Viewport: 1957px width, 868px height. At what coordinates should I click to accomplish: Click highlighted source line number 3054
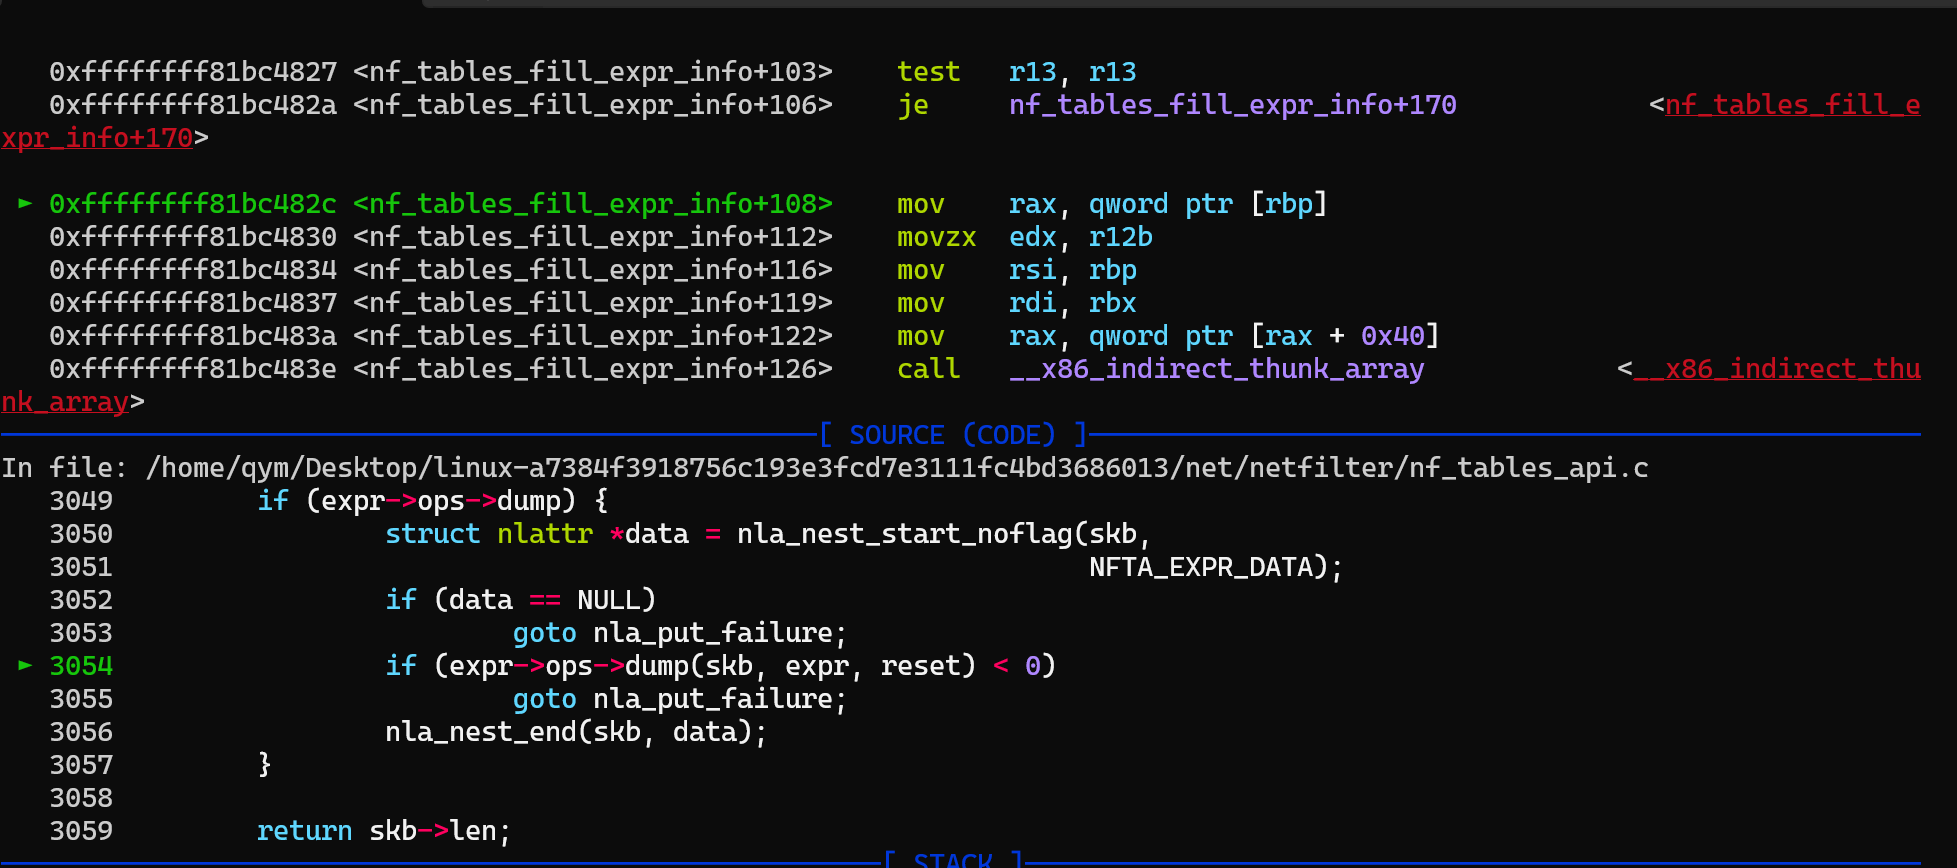point(81,666)
